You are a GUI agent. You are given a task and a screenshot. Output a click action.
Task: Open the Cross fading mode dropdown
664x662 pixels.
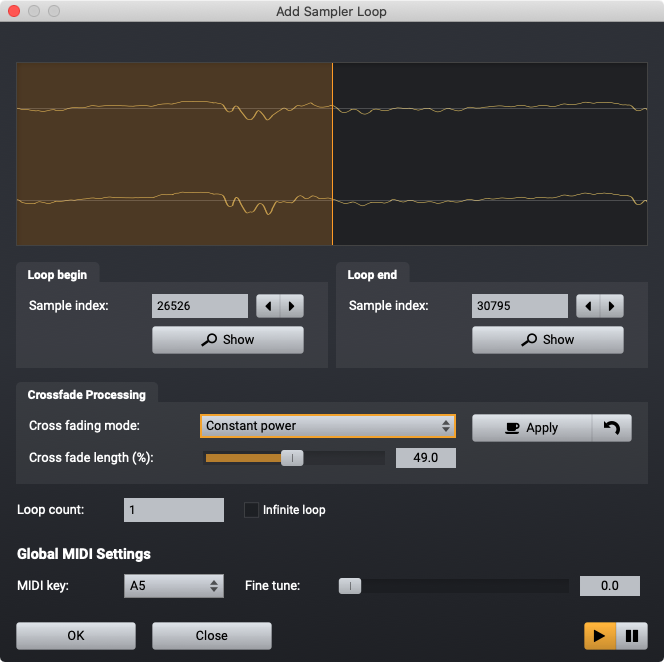click(x=327, y=426)
